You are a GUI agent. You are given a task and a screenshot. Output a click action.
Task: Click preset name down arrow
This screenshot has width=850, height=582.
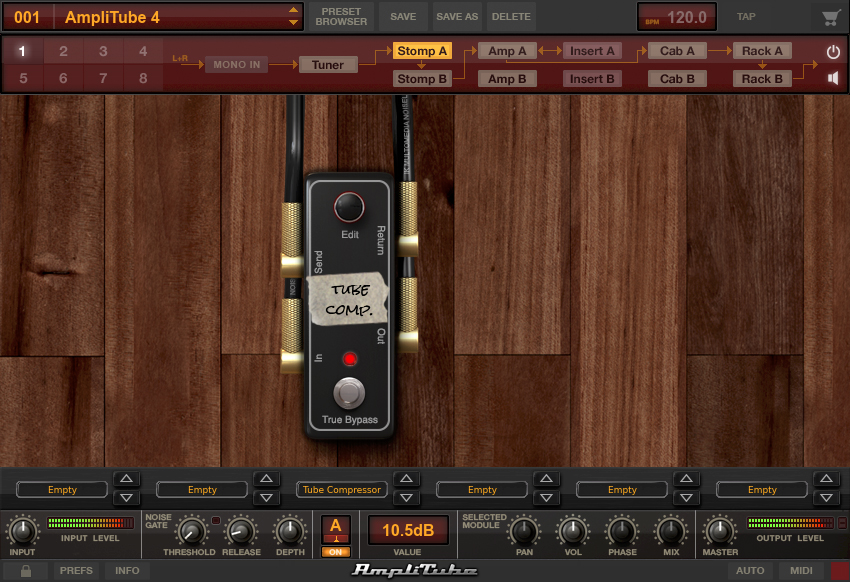click(293, 23)
